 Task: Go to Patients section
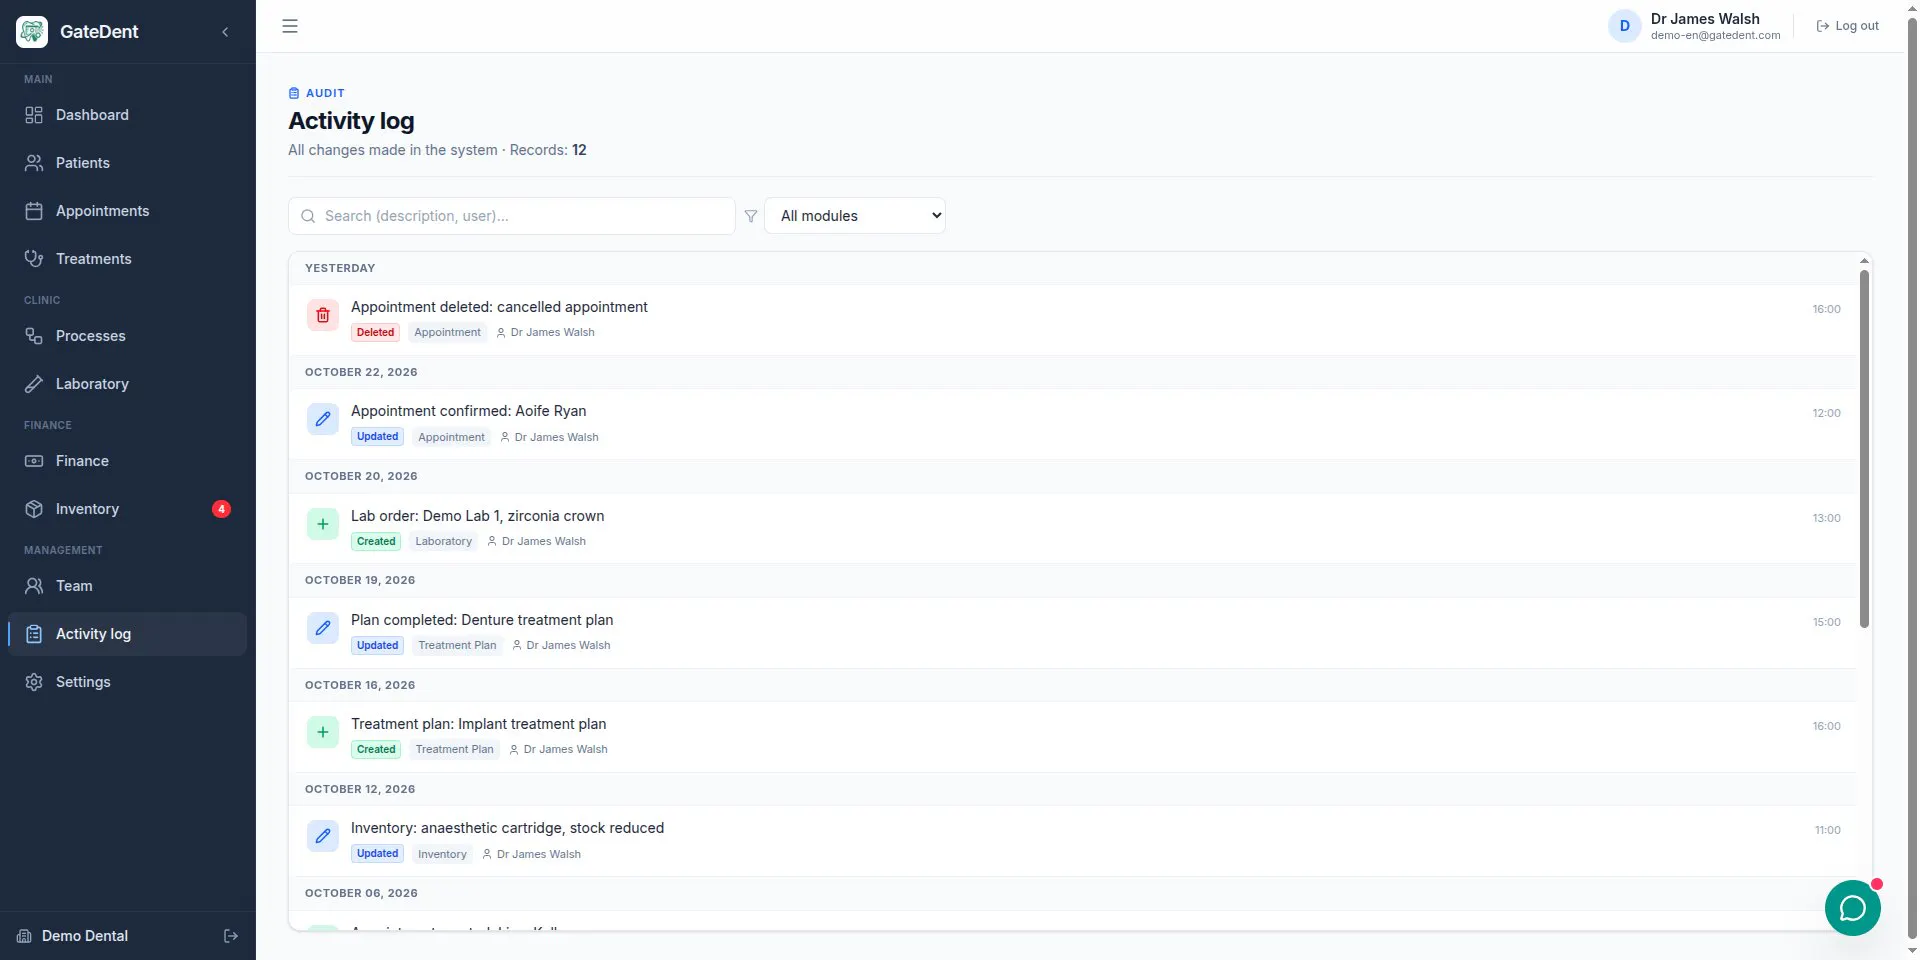(127, 163)
